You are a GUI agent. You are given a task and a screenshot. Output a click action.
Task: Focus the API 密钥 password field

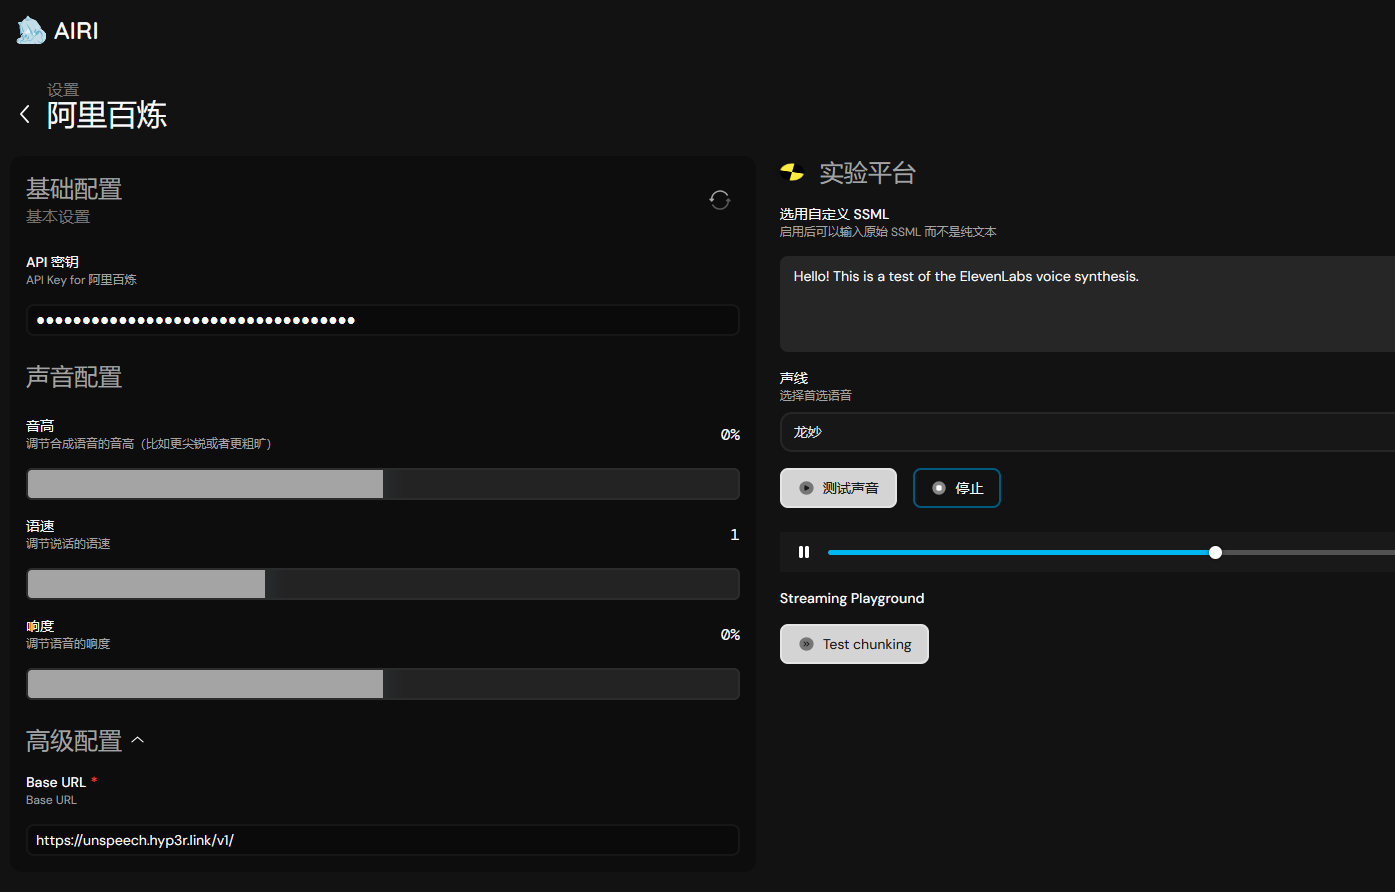click(x=383, y=320)
